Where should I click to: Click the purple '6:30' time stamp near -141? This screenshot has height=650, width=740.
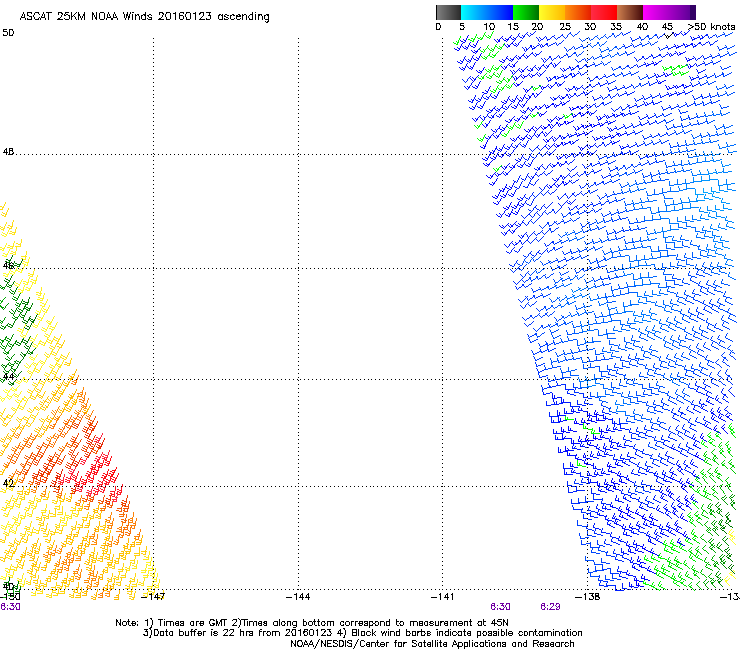point(500,607)
